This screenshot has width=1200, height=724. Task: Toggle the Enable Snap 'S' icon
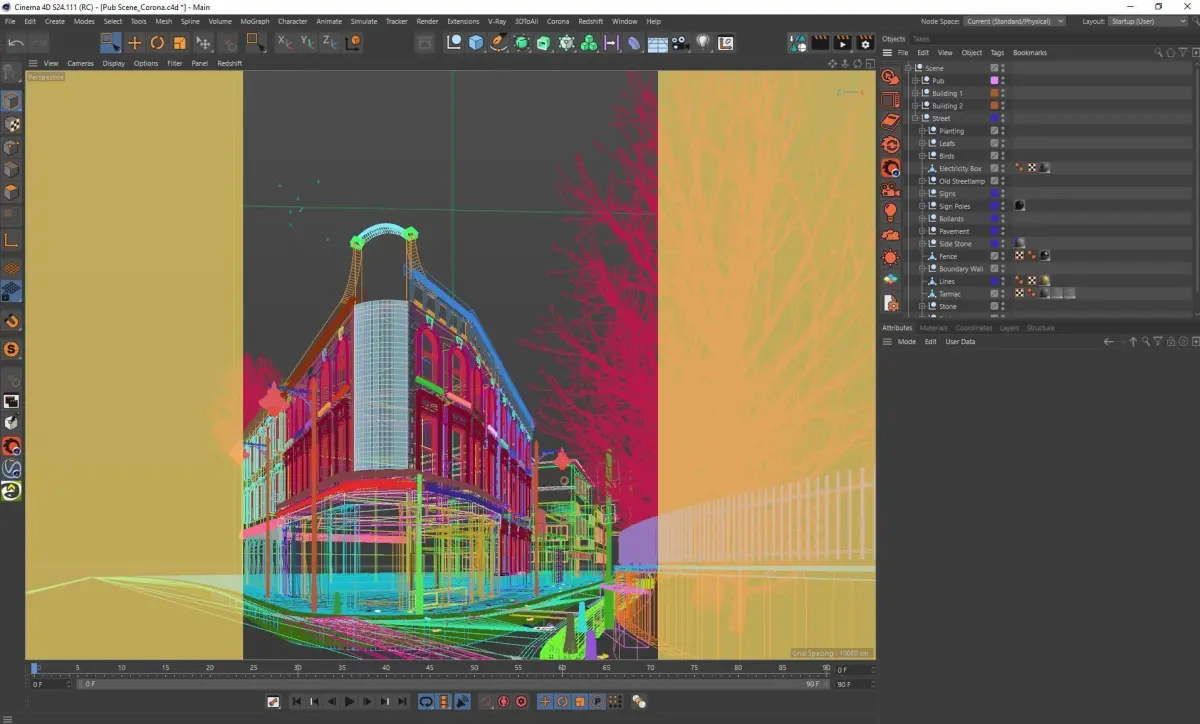(x=11, y=349)
